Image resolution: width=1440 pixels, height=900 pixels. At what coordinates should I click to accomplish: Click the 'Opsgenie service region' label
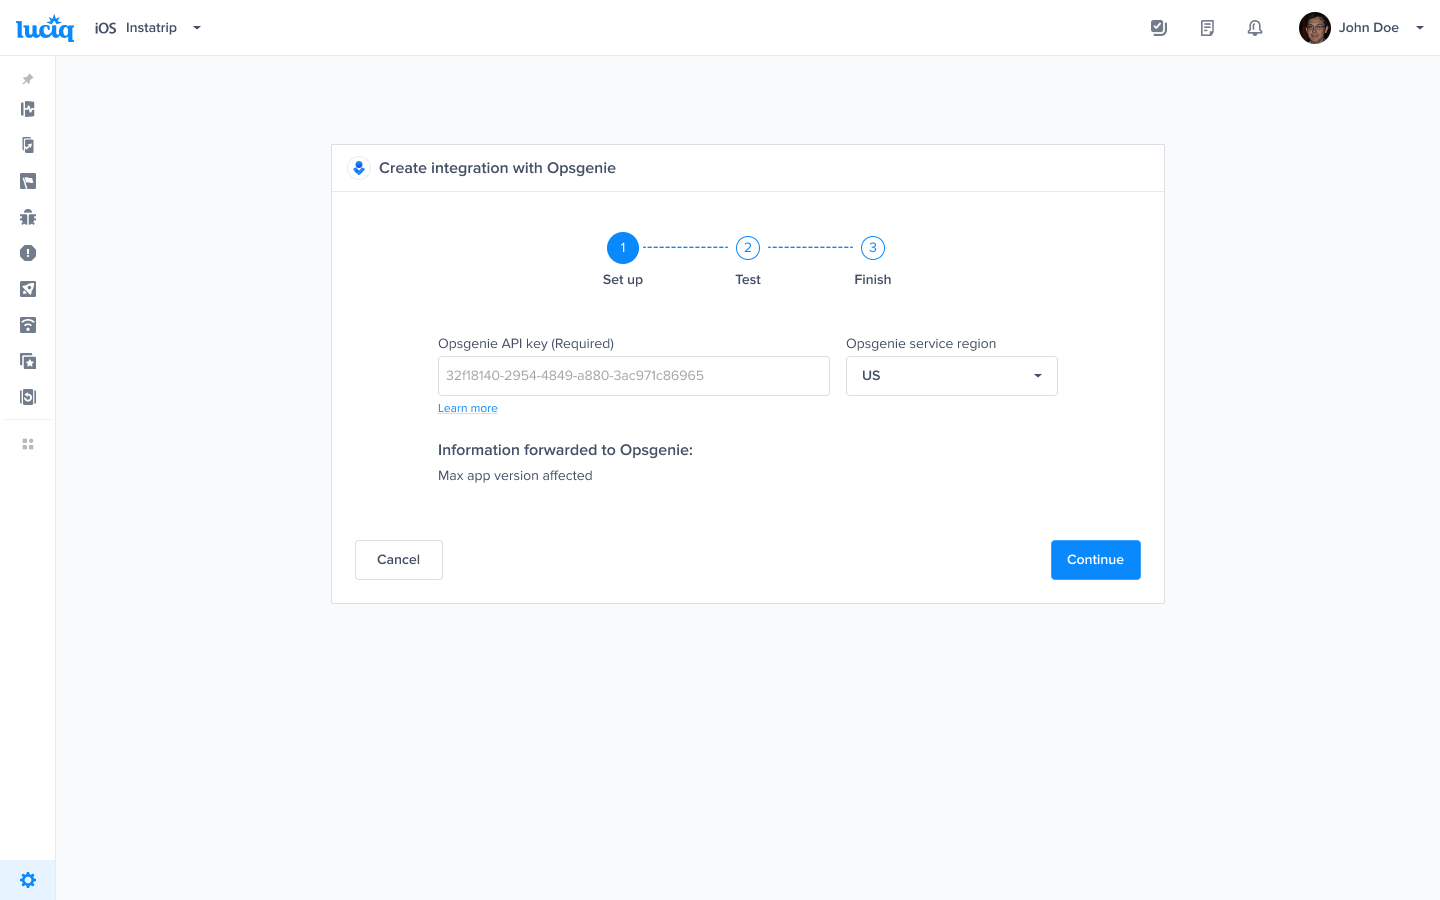tap(921, 344)
